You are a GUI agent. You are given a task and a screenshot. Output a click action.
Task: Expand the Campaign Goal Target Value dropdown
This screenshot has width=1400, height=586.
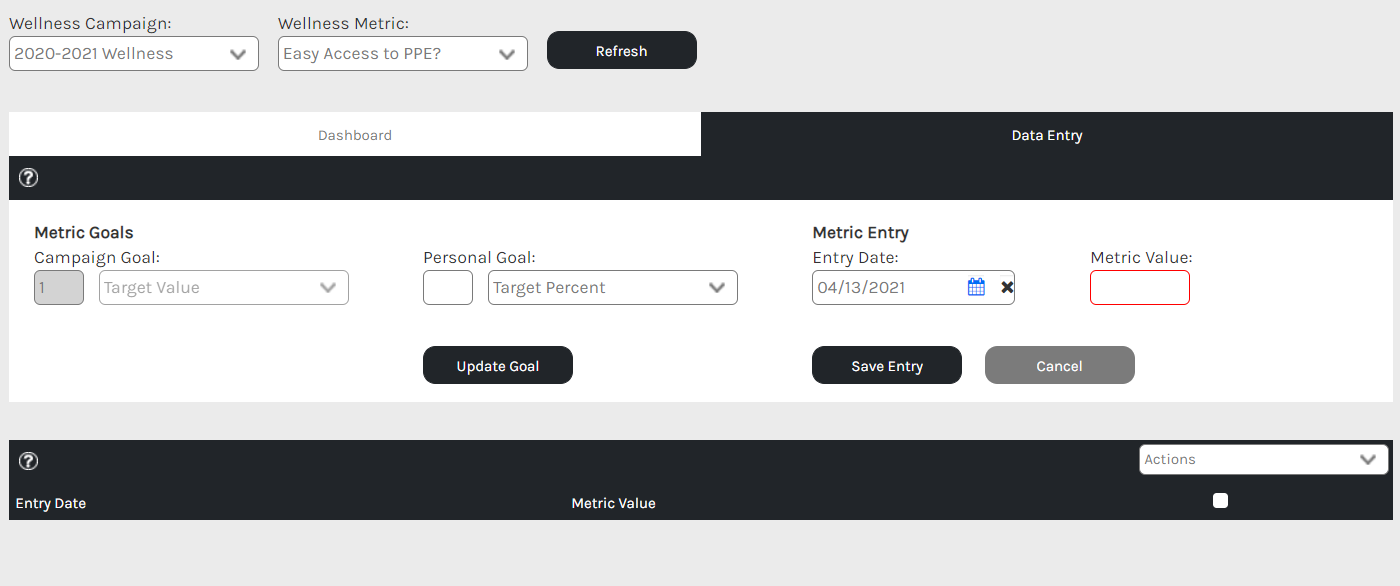click(223, 288)
